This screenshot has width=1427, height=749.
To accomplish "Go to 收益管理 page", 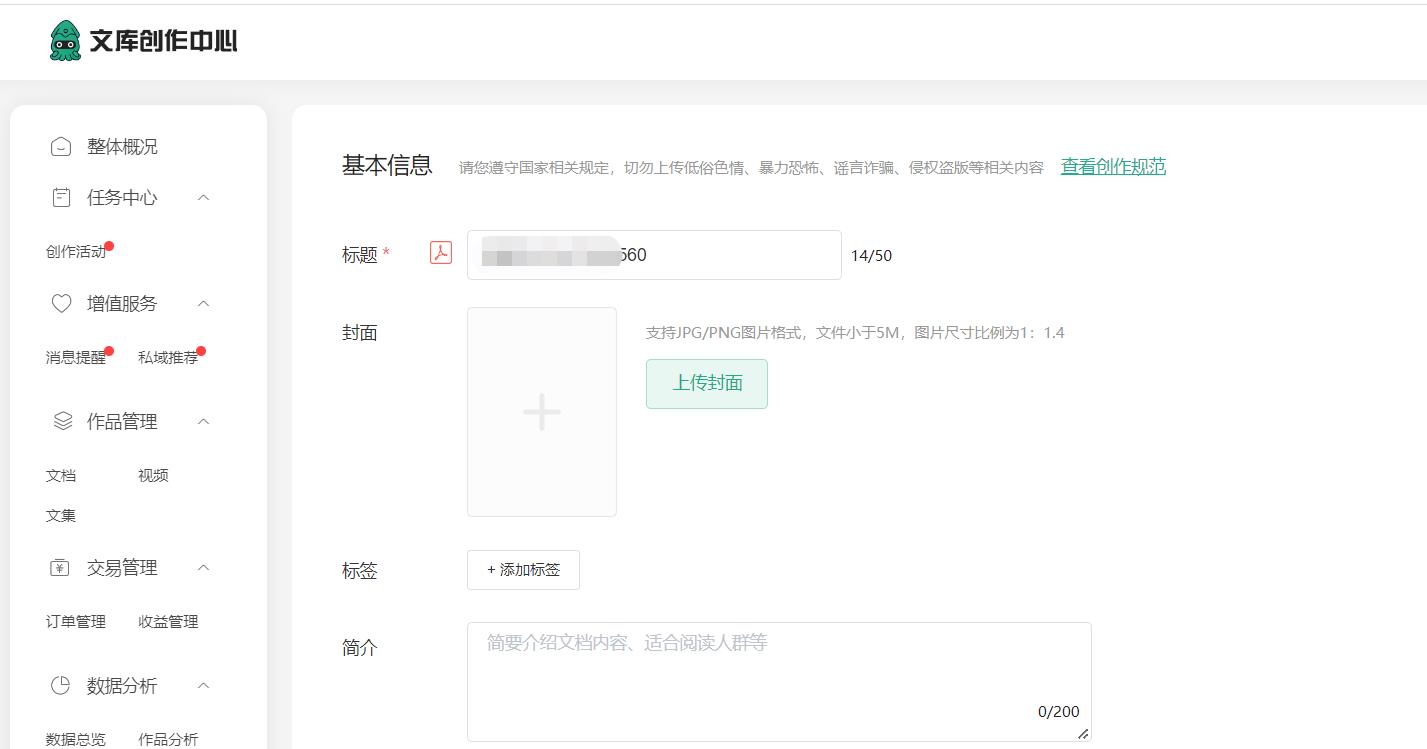I will (x=168, y=622).
